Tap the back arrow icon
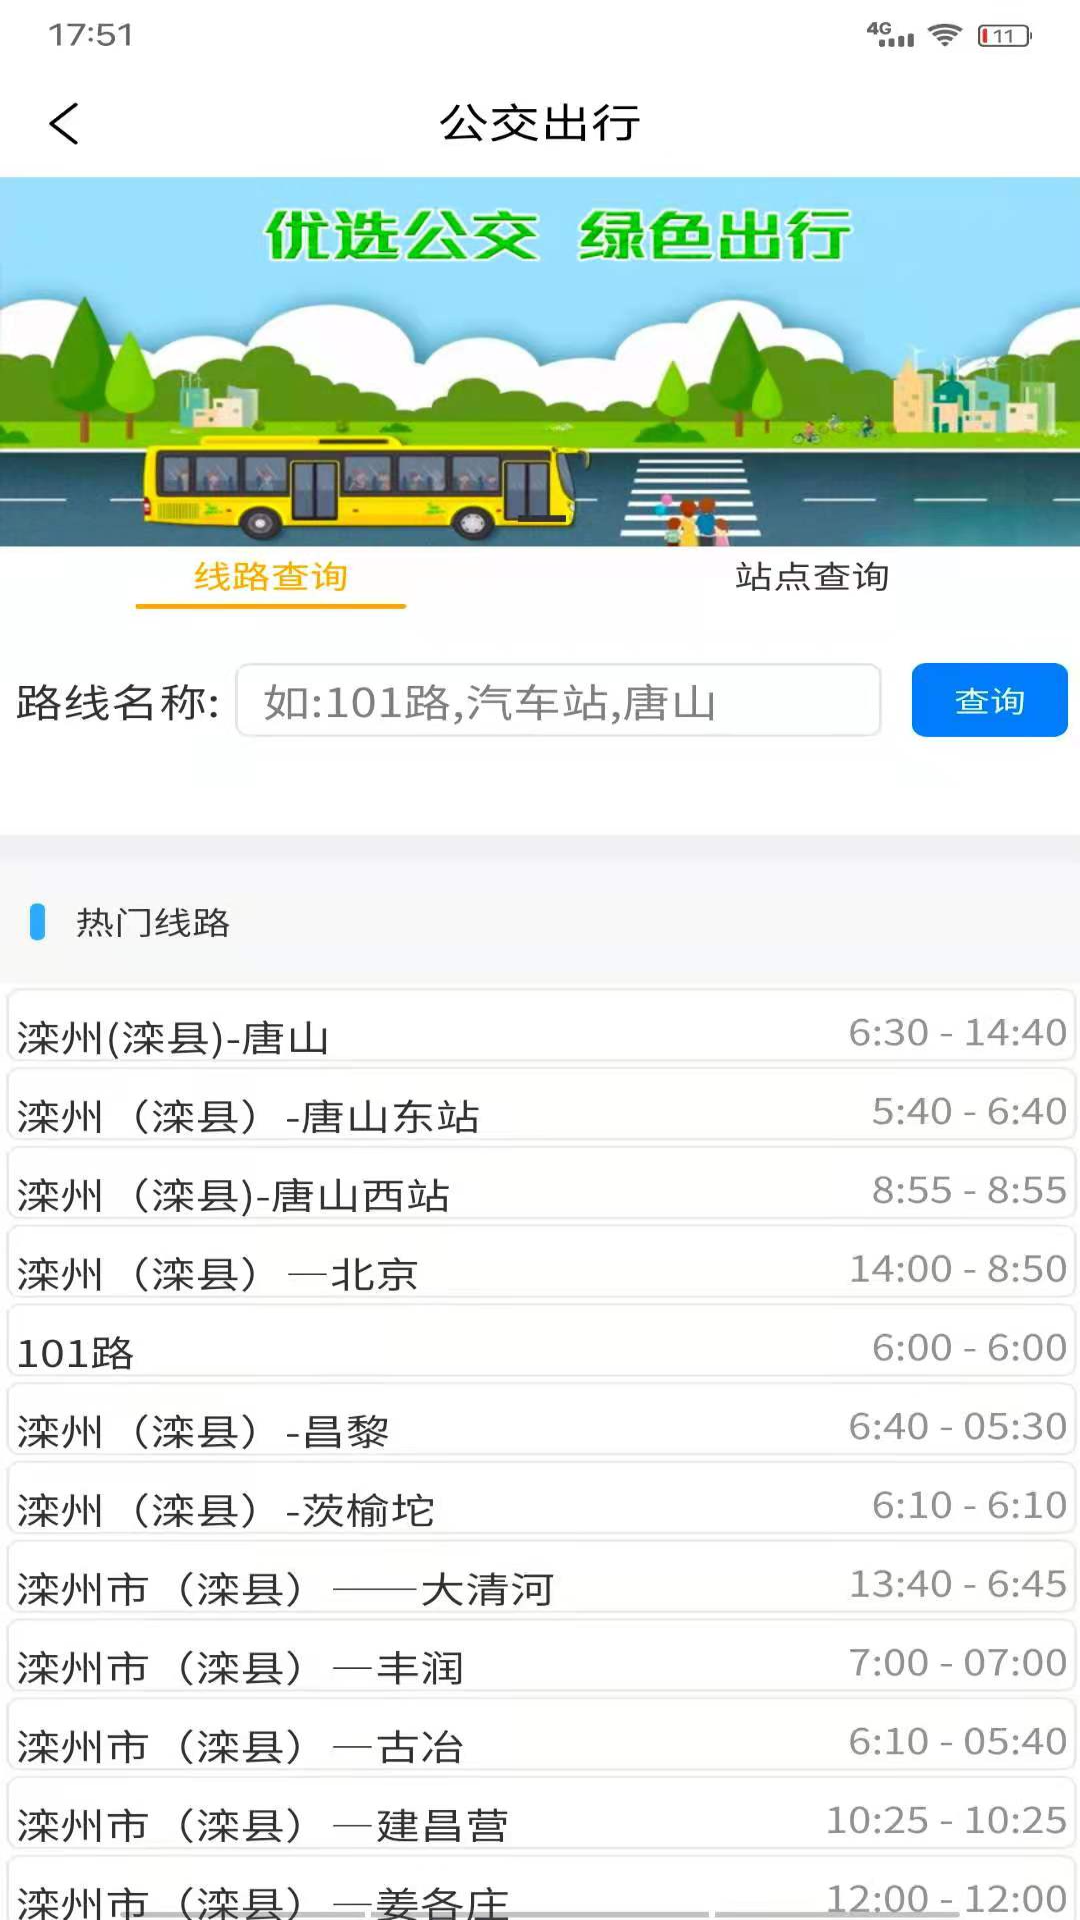This screenshot has width=1080, height=1920. [x=64, y=124]
